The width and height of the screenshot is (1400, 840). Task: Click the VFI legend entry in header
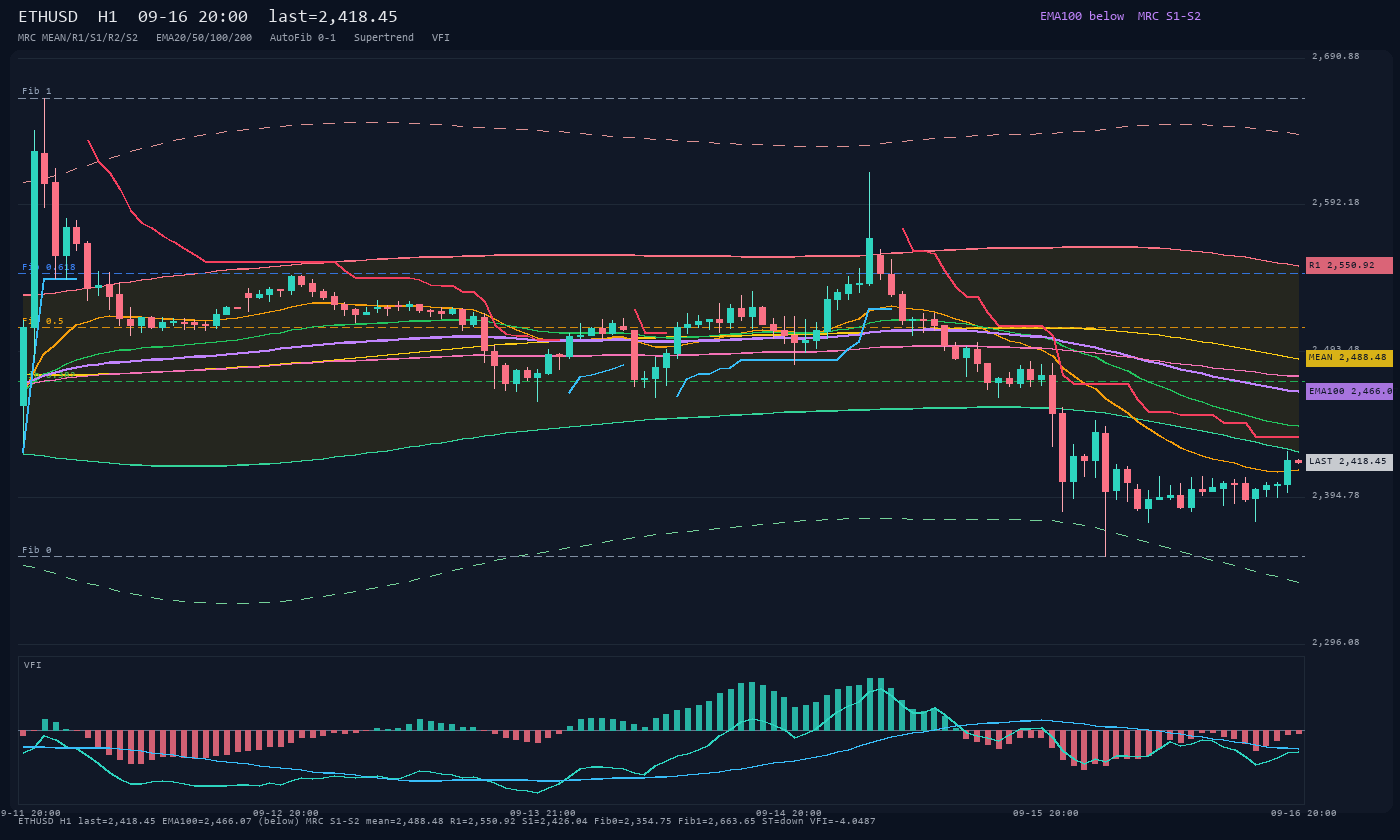(x=441, y=37)
